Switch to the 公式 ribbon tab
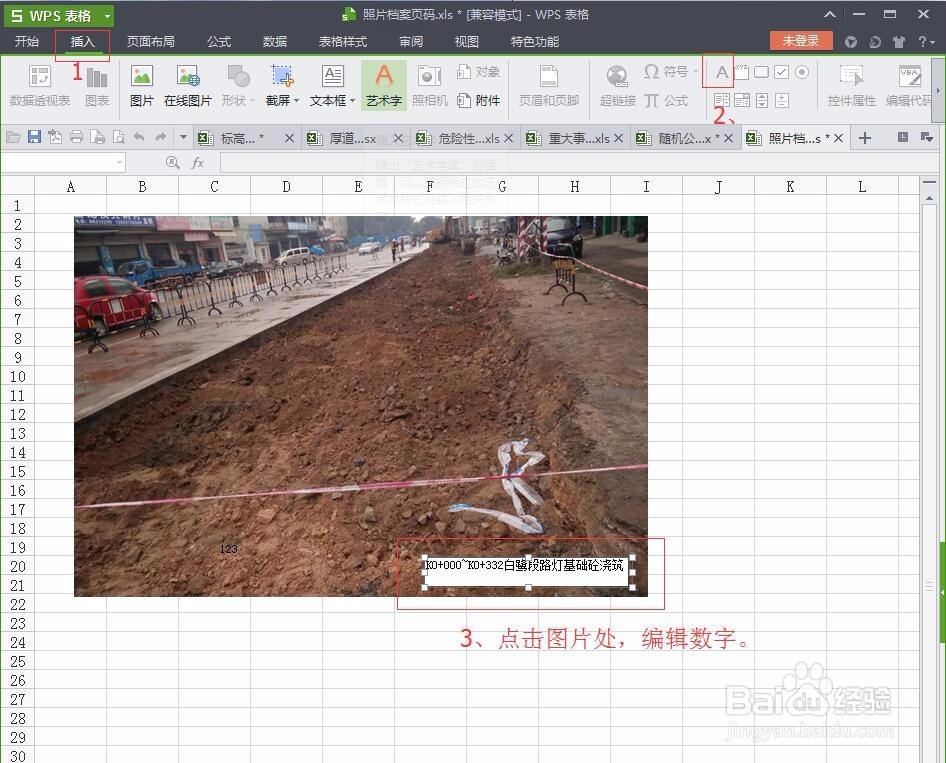 (x=219, y=41)
